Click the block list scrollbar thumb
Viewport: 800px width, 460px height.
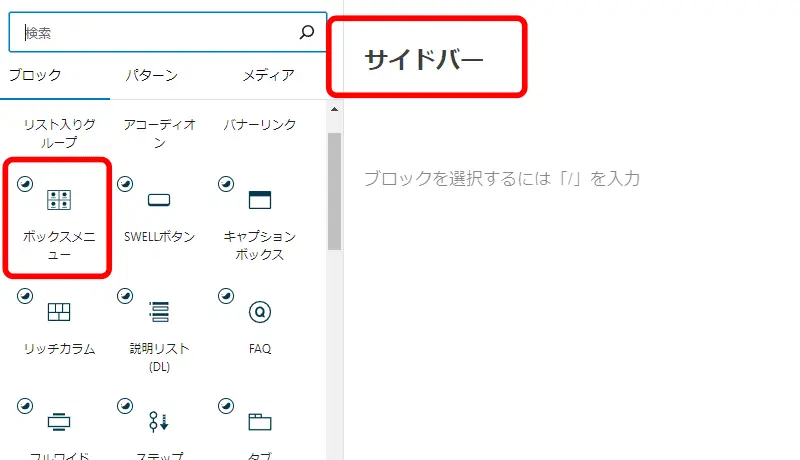coord(334,191)
